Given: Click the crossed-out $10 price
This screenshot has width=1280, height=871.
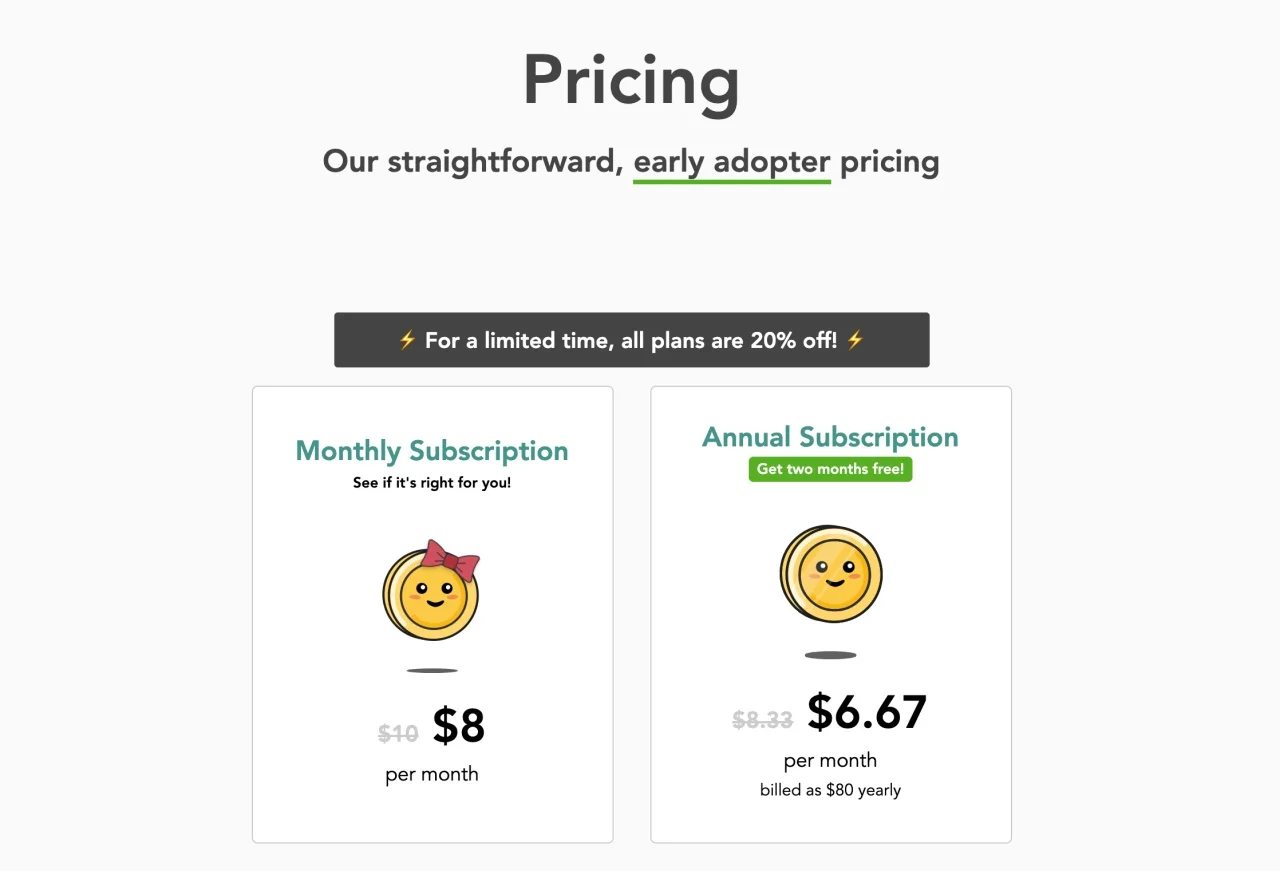Looking at the screenshot, I should [x=398, y=734].
